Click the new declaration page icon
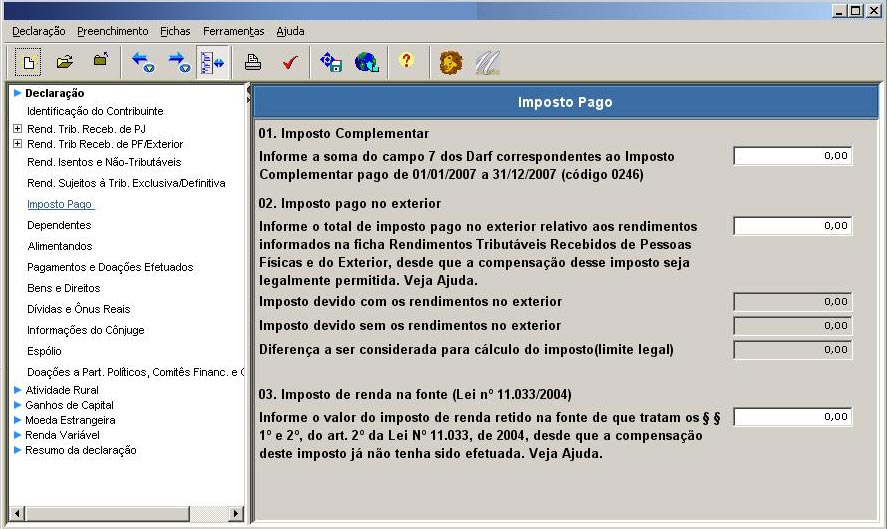The width and height of the screenshot is (887, 529). pyautogui.click(x=28, y=62)
